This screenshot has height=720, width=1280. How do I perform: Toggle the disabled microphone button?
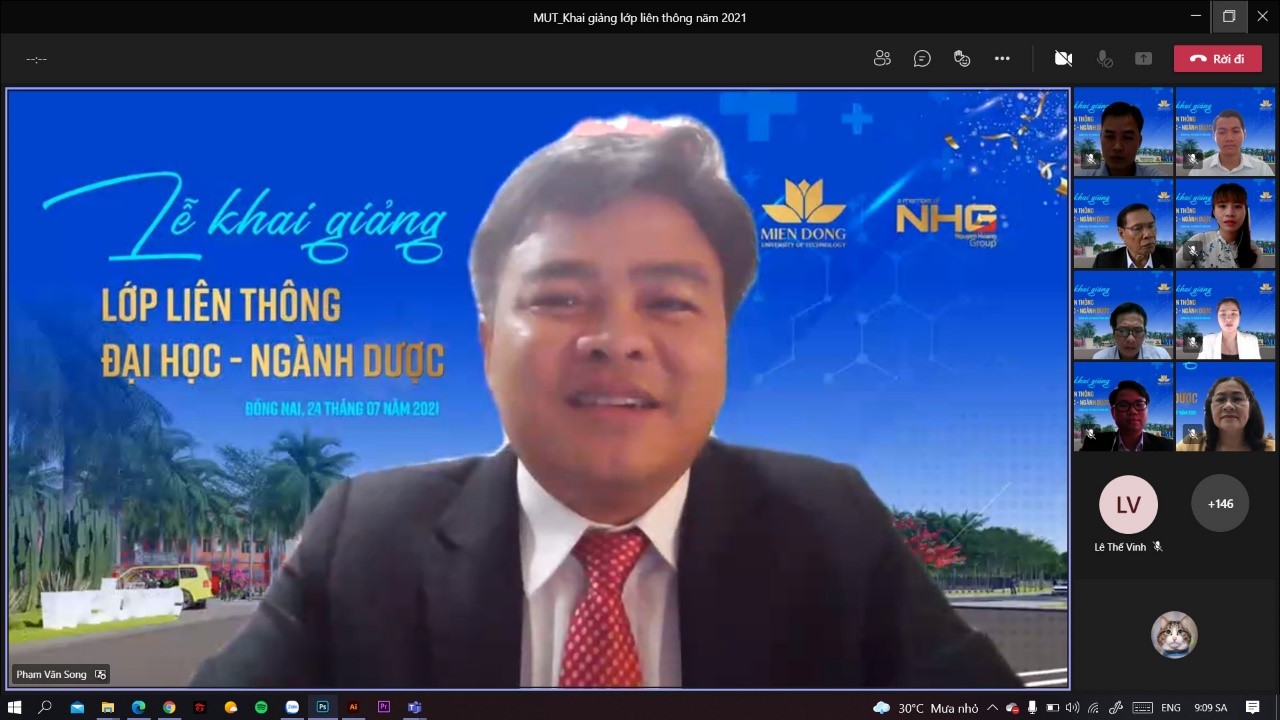1104,59
